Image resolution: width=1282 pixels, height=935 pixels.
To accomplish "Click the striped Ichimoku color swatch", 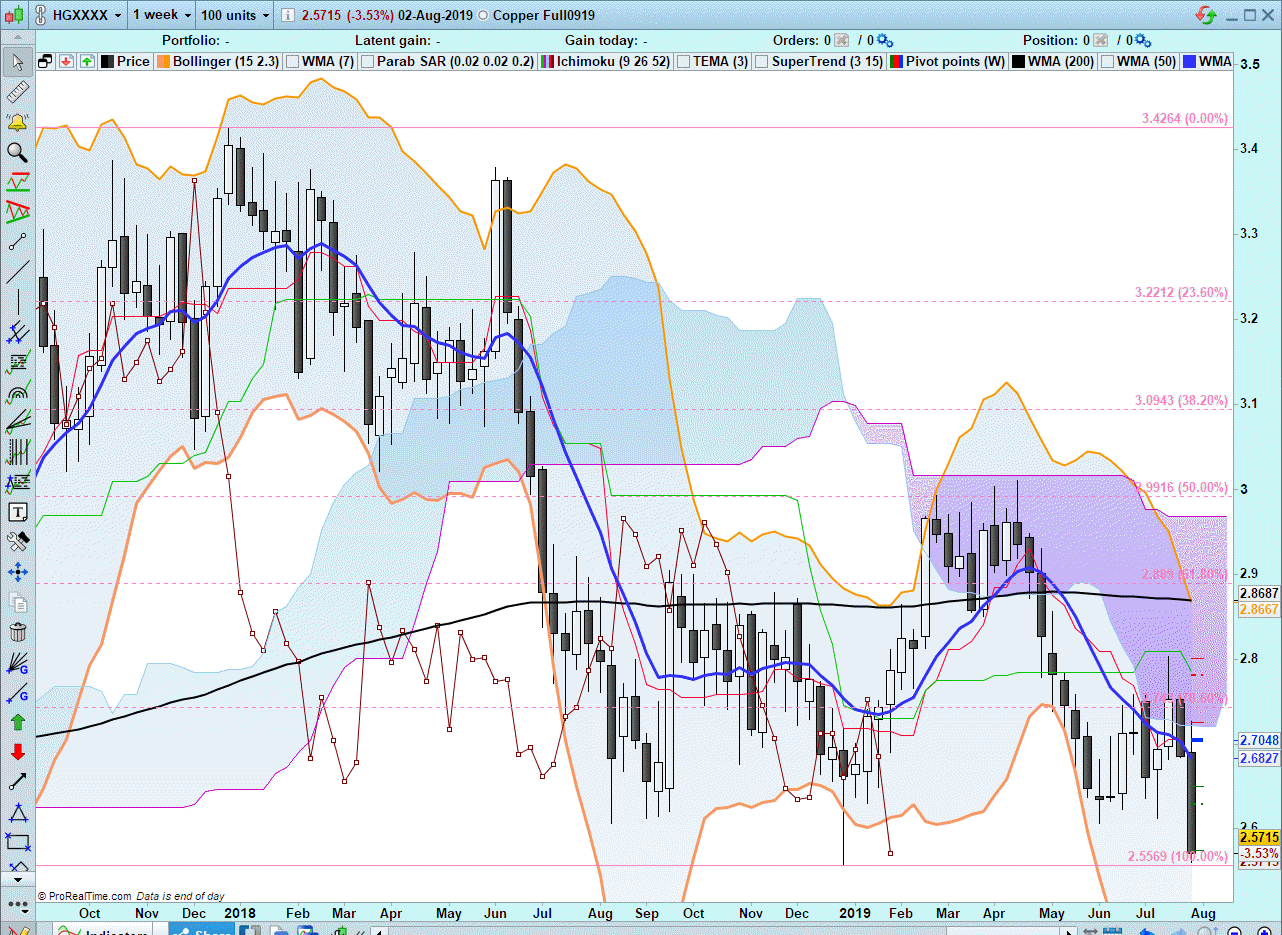I will click(x=547, y=61).
